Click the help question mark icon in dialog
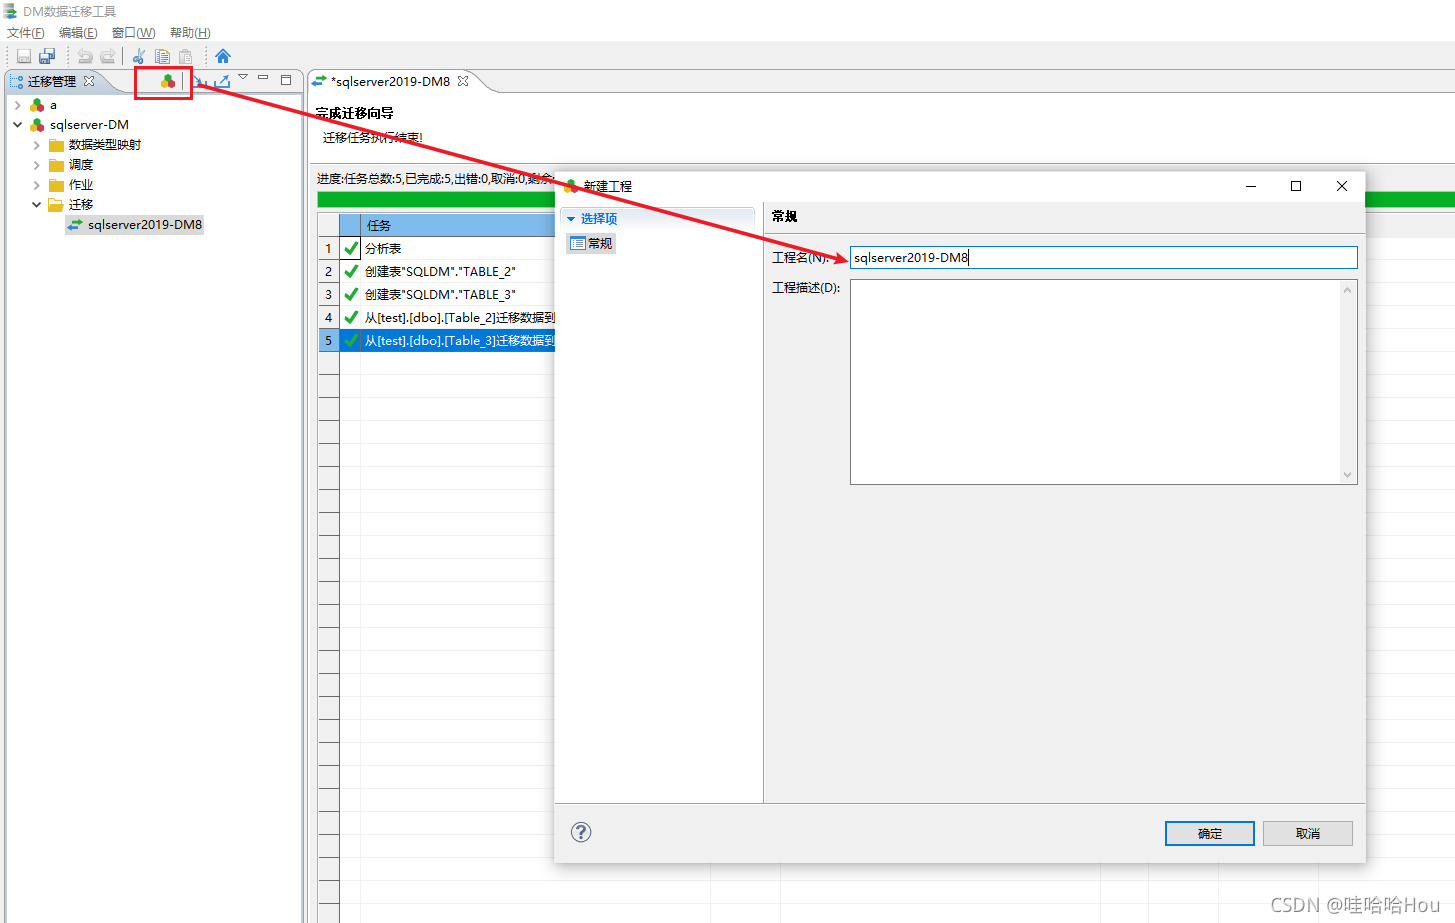 tap(581, 832)
